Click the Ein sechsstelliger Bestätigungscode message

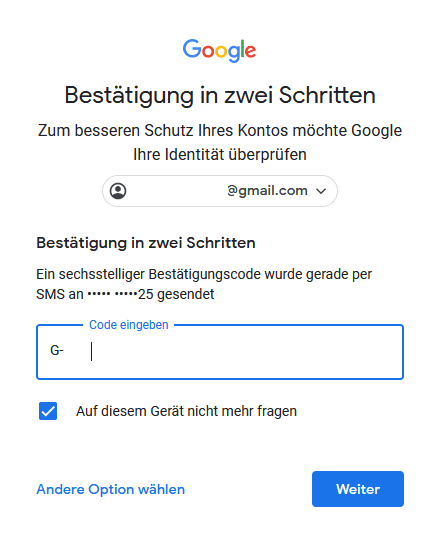(x=204, y=284)
